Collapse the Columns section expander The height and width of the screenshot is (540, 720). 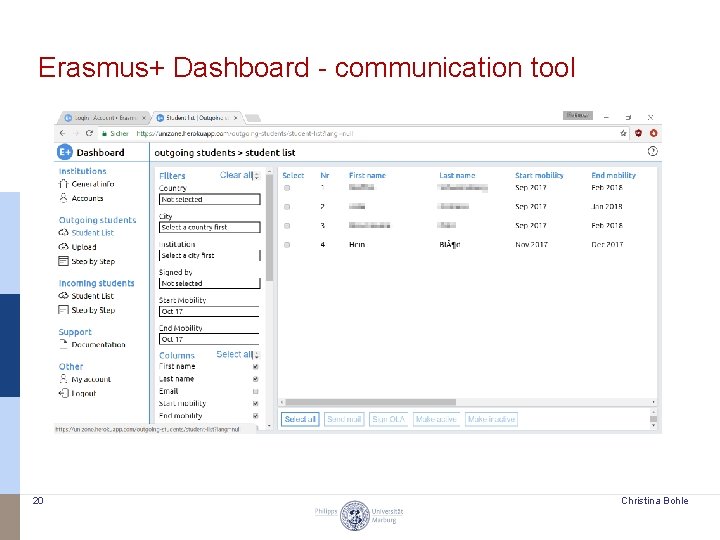point(257,354)
